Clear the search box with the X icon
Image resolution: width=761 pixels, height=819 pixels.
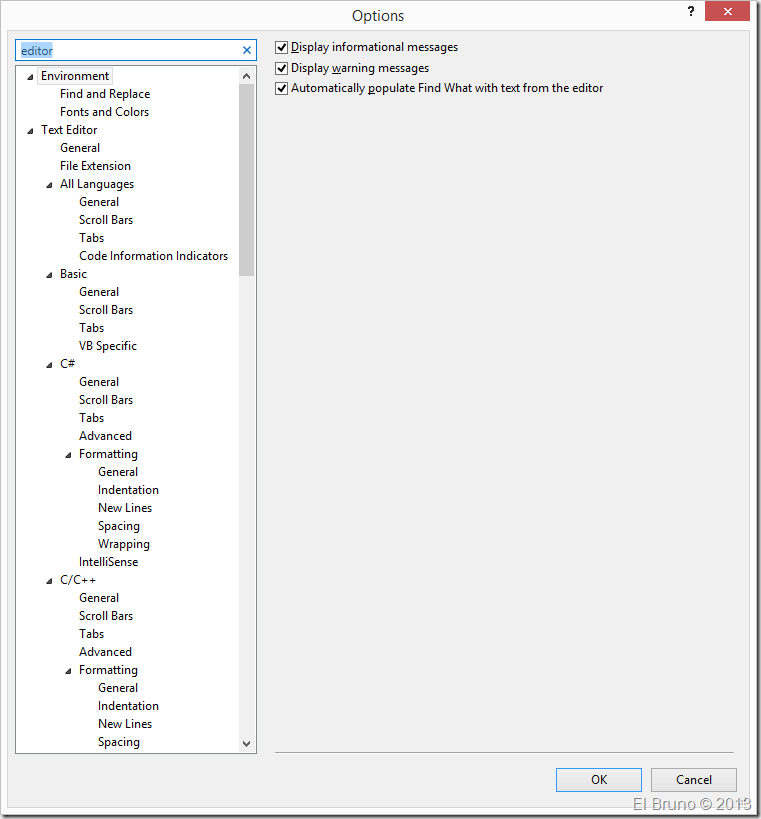point(247,50)
